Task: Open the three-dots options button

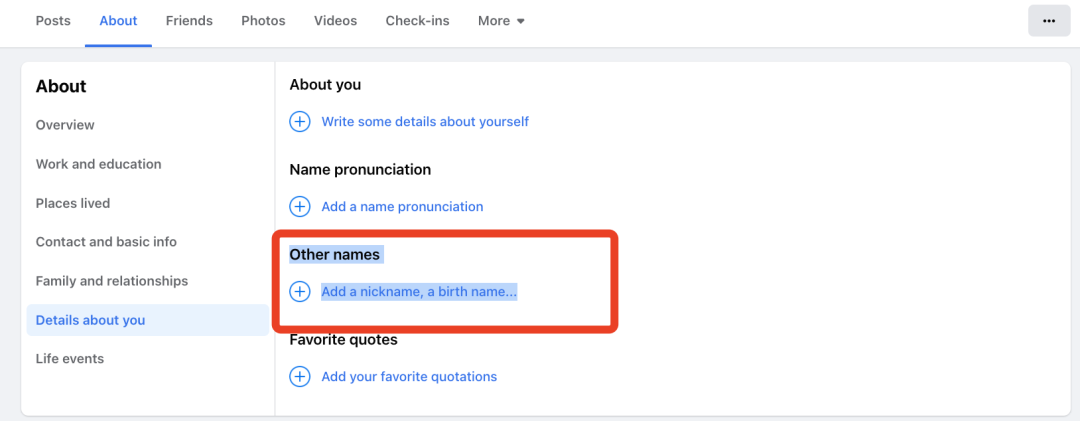Action: tap(1049, 21)
